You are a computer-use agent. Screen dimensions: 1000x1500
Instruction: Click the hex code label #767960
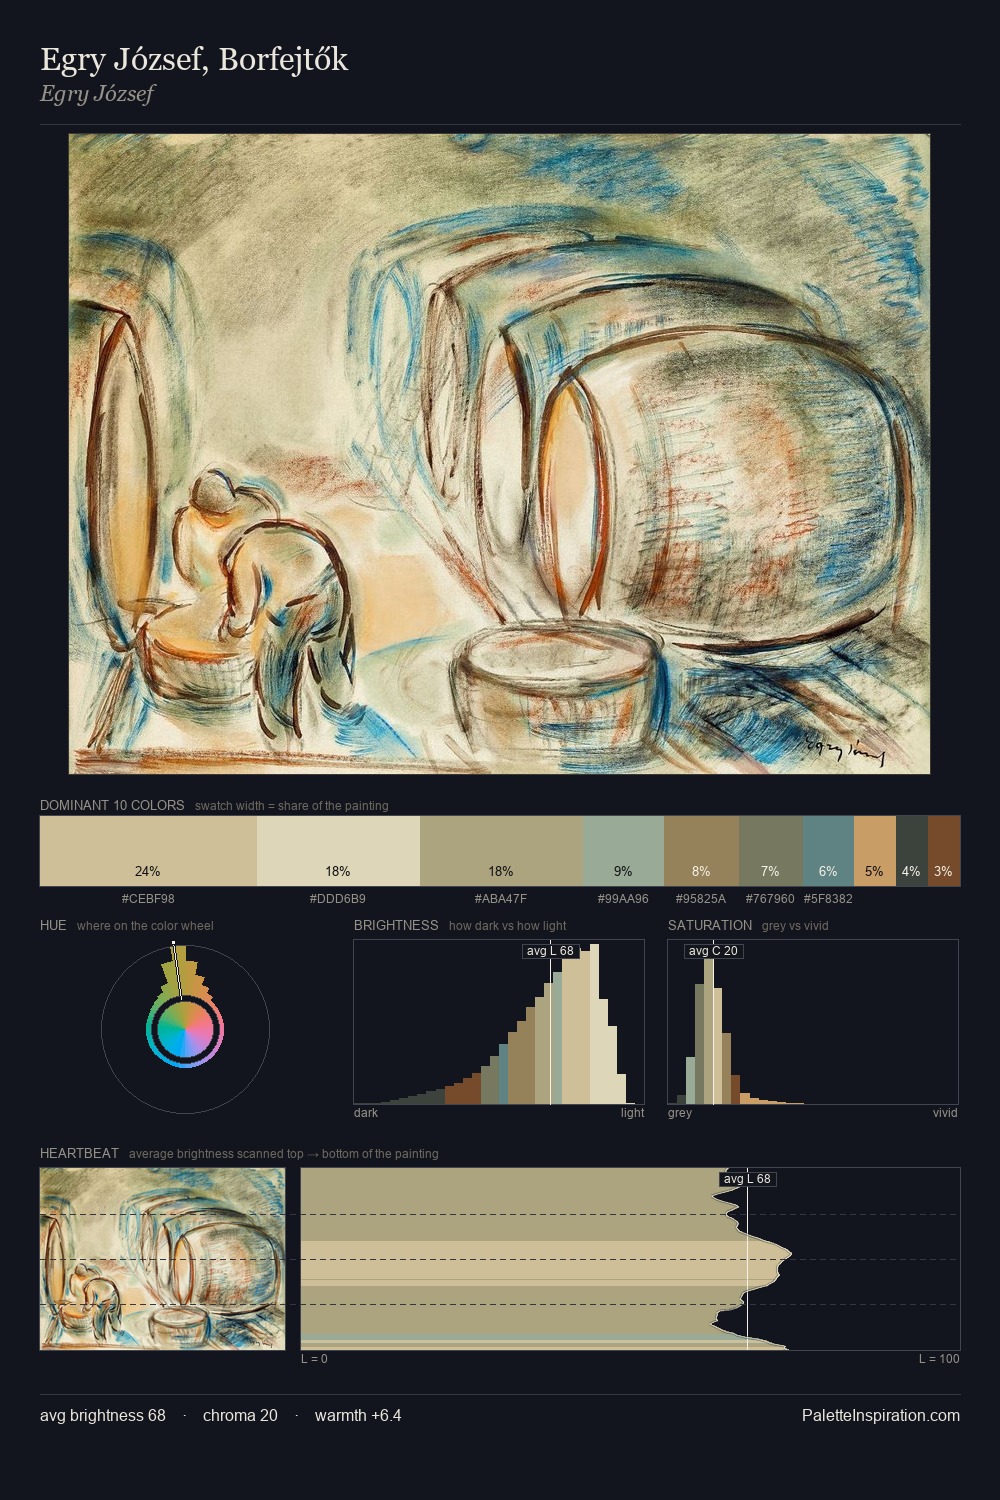pos(770,899)
